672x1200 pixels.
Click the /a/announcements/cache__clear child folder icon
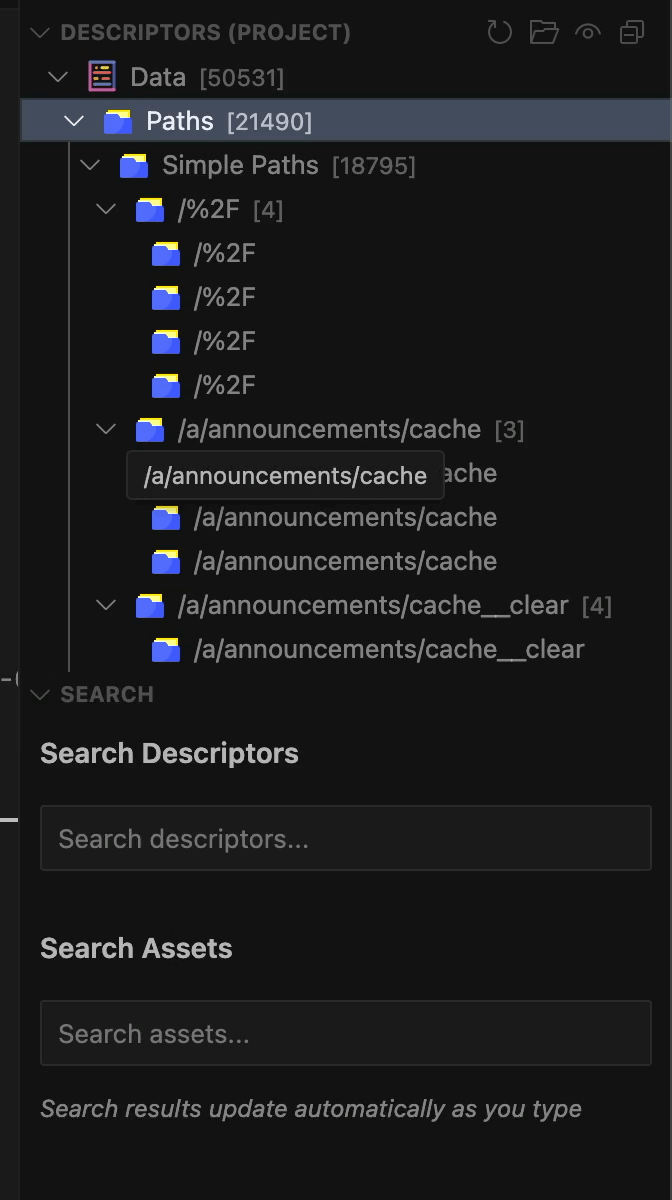(166, 650)
